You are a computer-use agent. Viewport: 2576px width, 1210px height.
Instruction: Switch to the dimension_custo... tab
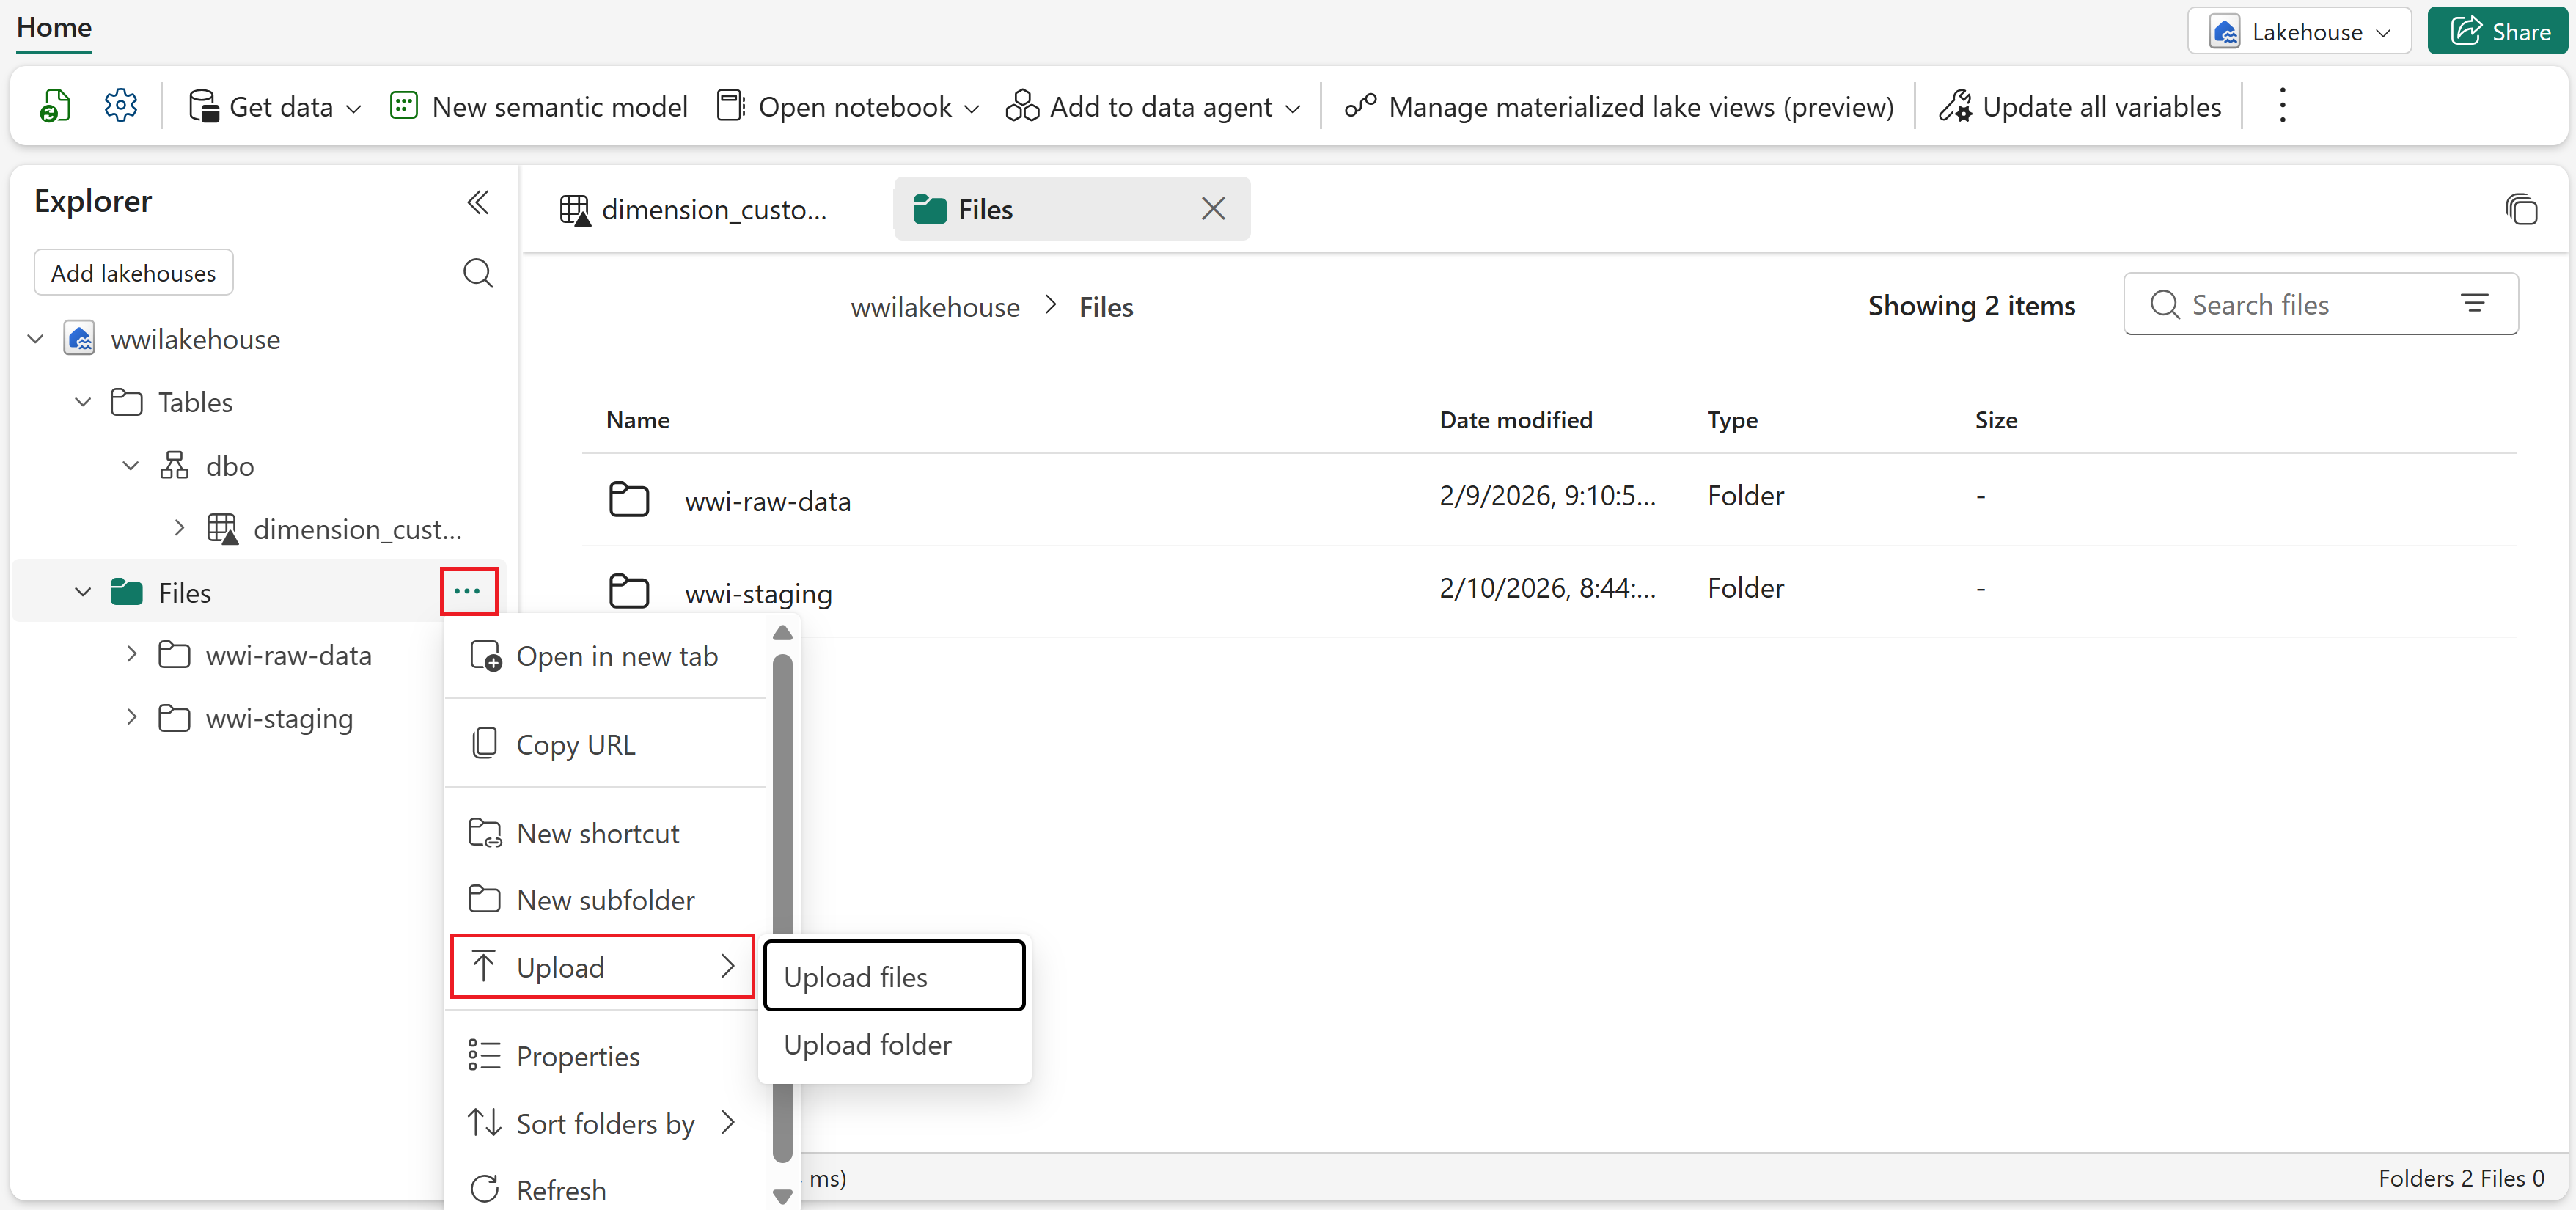693,209
